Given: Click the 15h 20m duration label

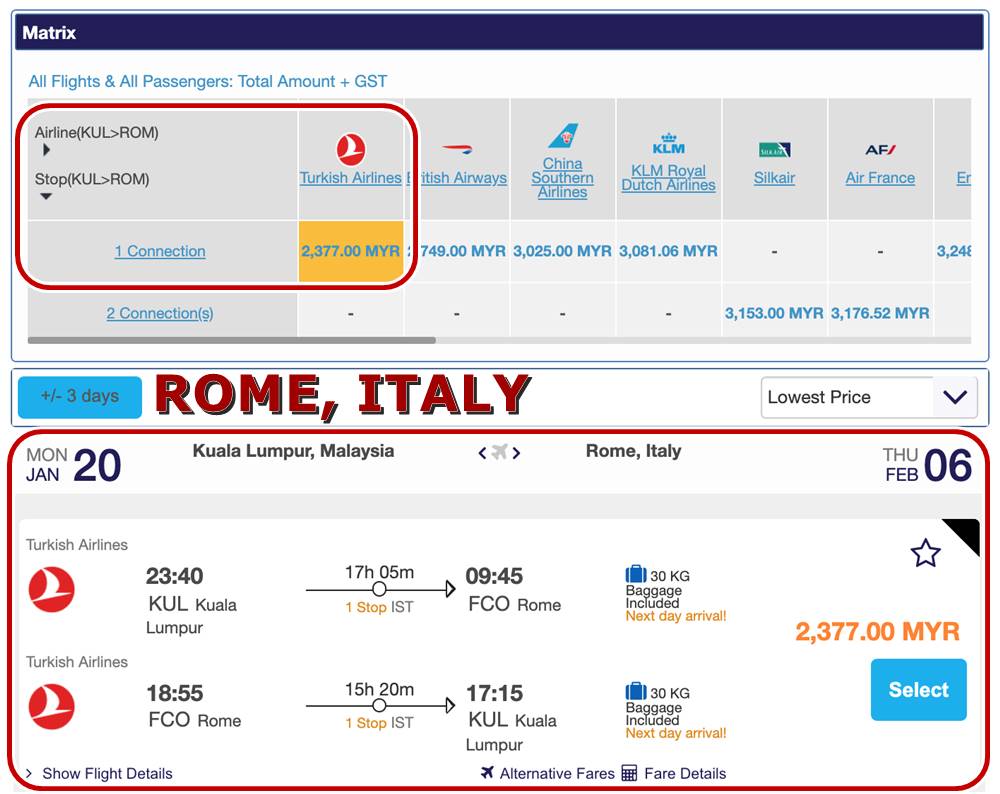Looking at the screenshot, I should click(379, 689).
